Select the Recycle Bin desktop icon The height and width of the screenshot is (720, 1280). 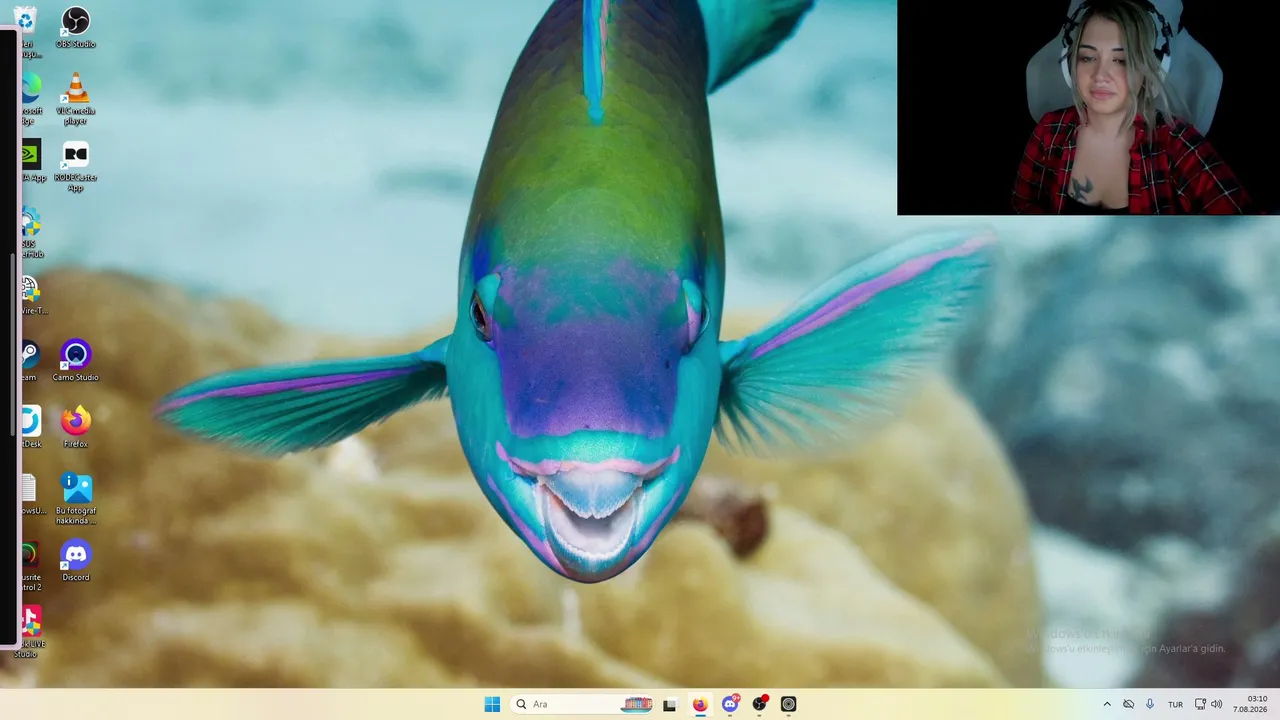tap(27, 31)
